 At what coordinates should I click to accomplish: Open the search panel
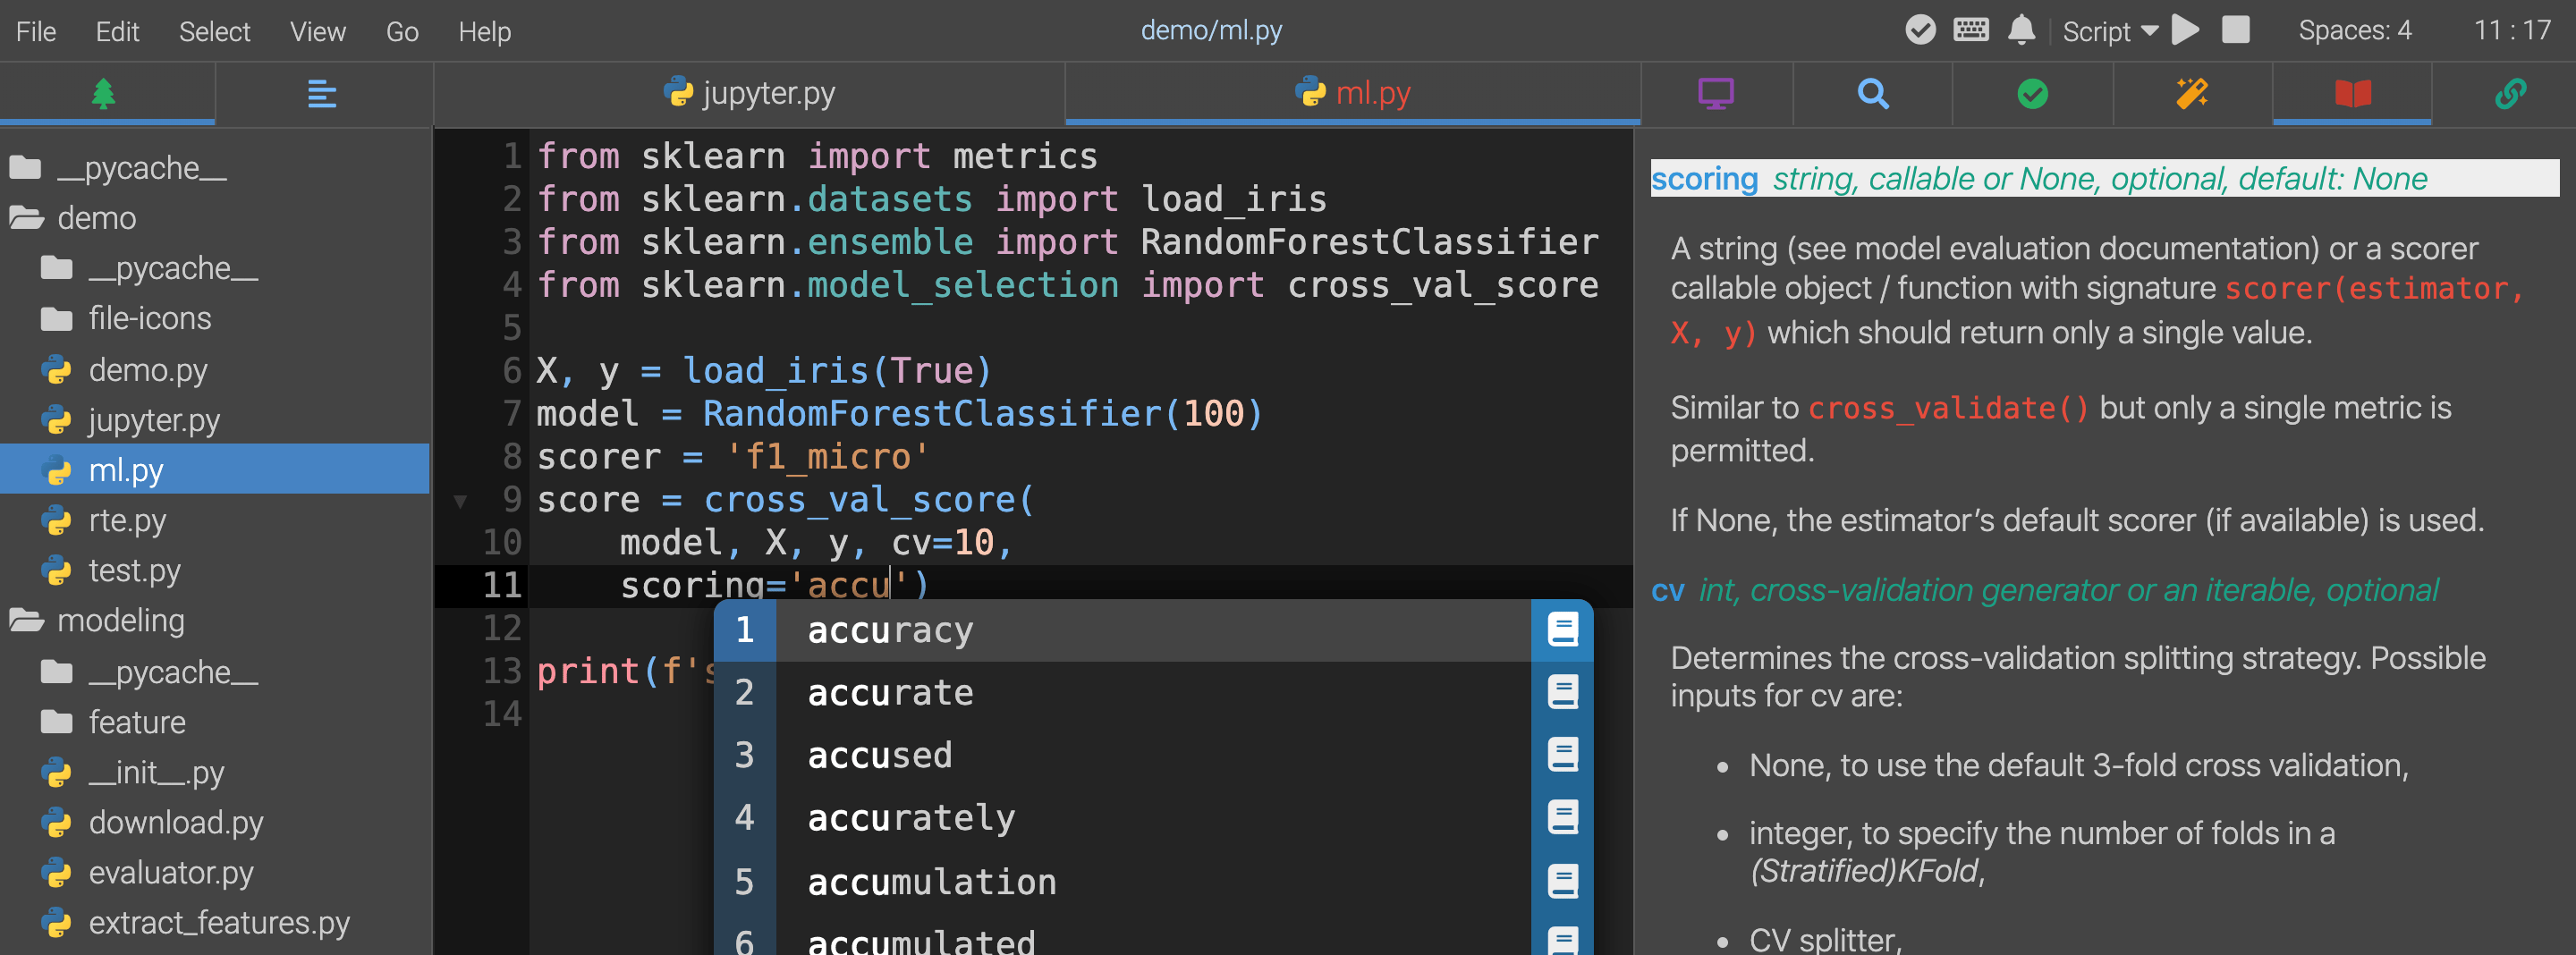click(1873, 93)
